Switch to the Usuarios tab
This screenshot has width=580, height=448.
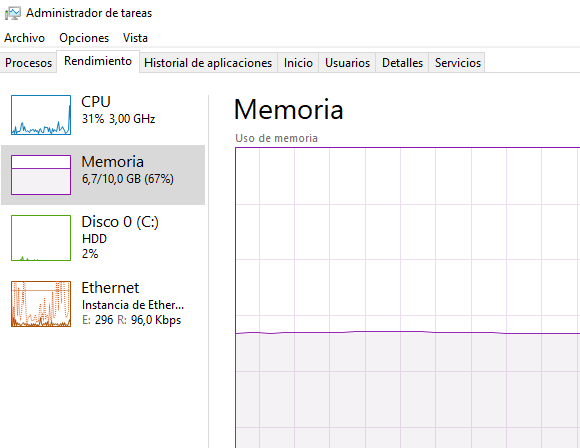[x=347, y=63]
